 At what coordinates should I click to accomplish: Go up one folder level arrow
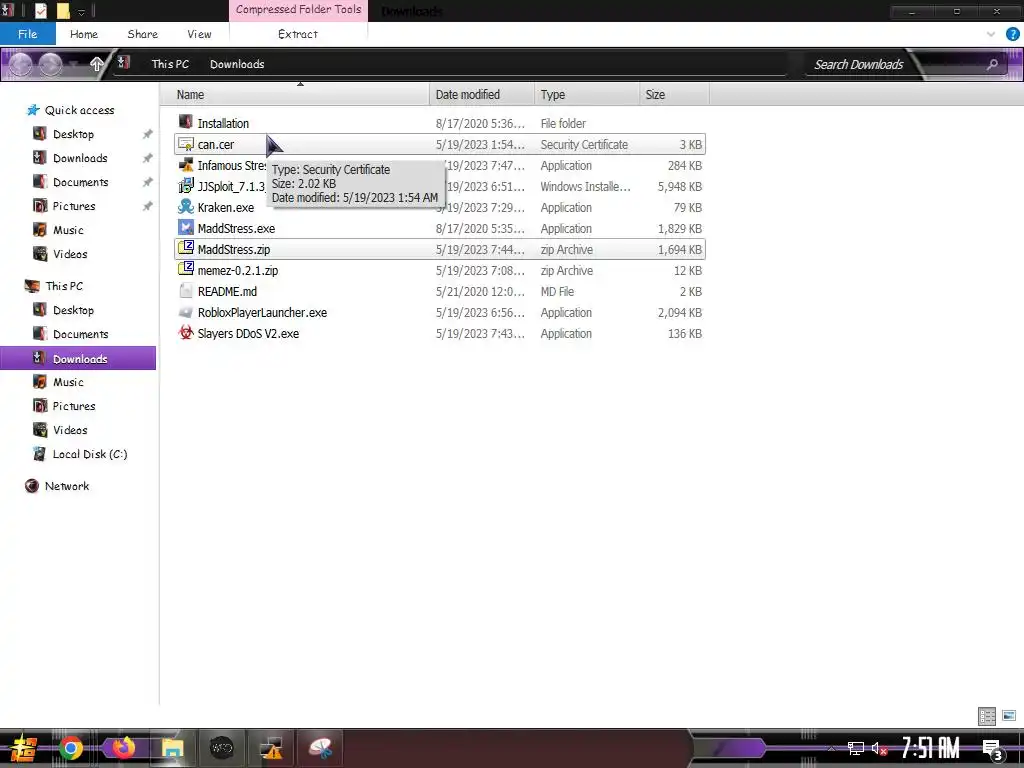97,64
